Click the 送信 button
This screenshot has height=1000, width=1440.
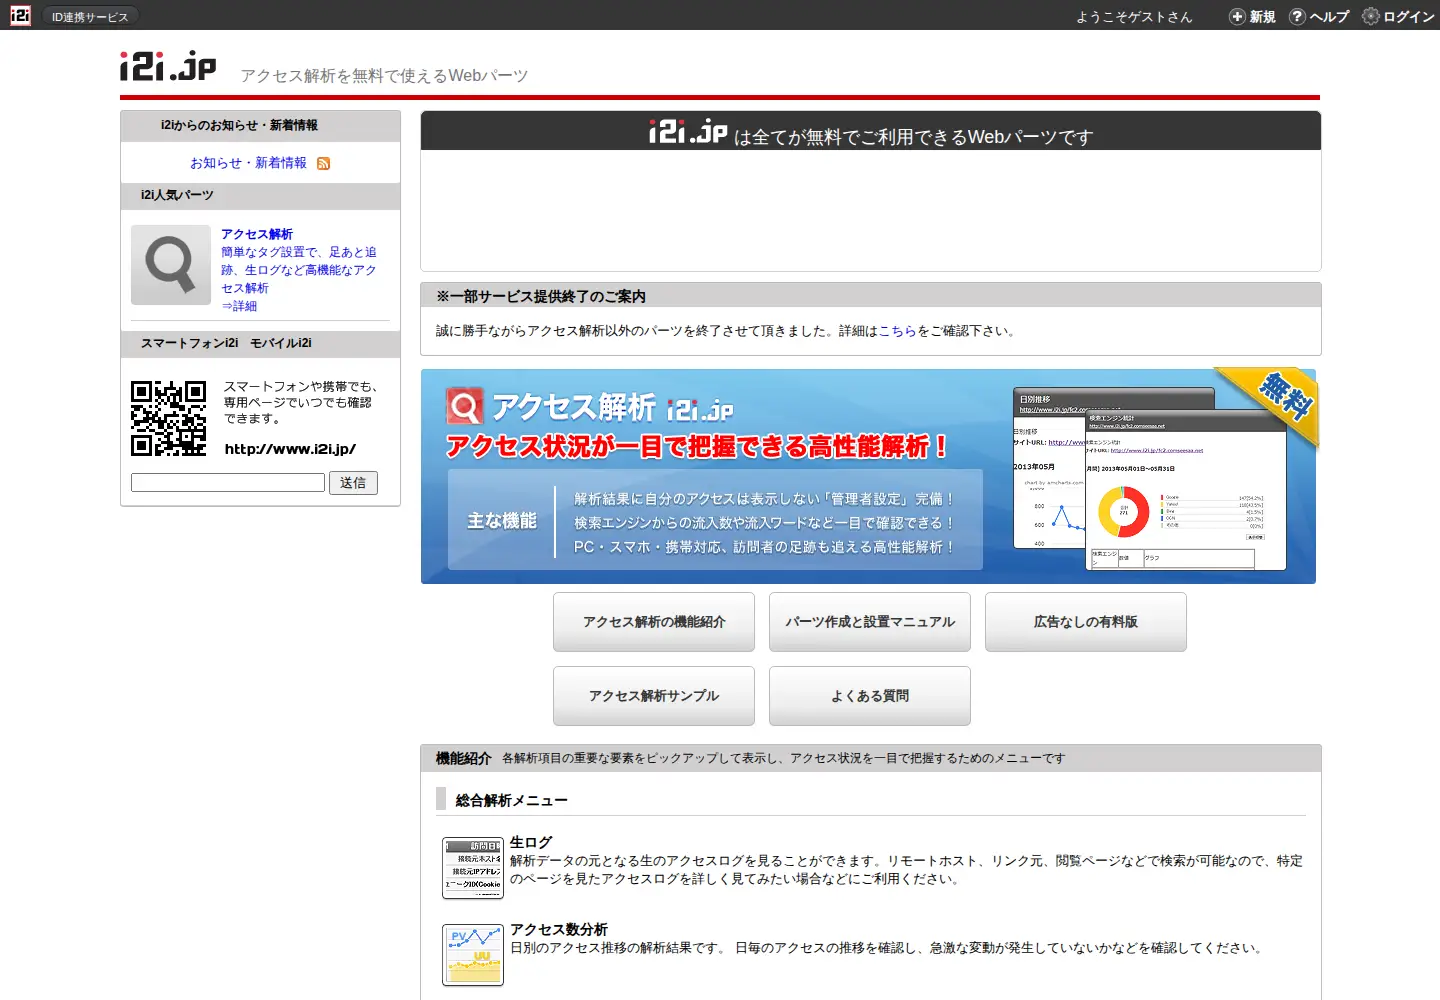(353, 483)
